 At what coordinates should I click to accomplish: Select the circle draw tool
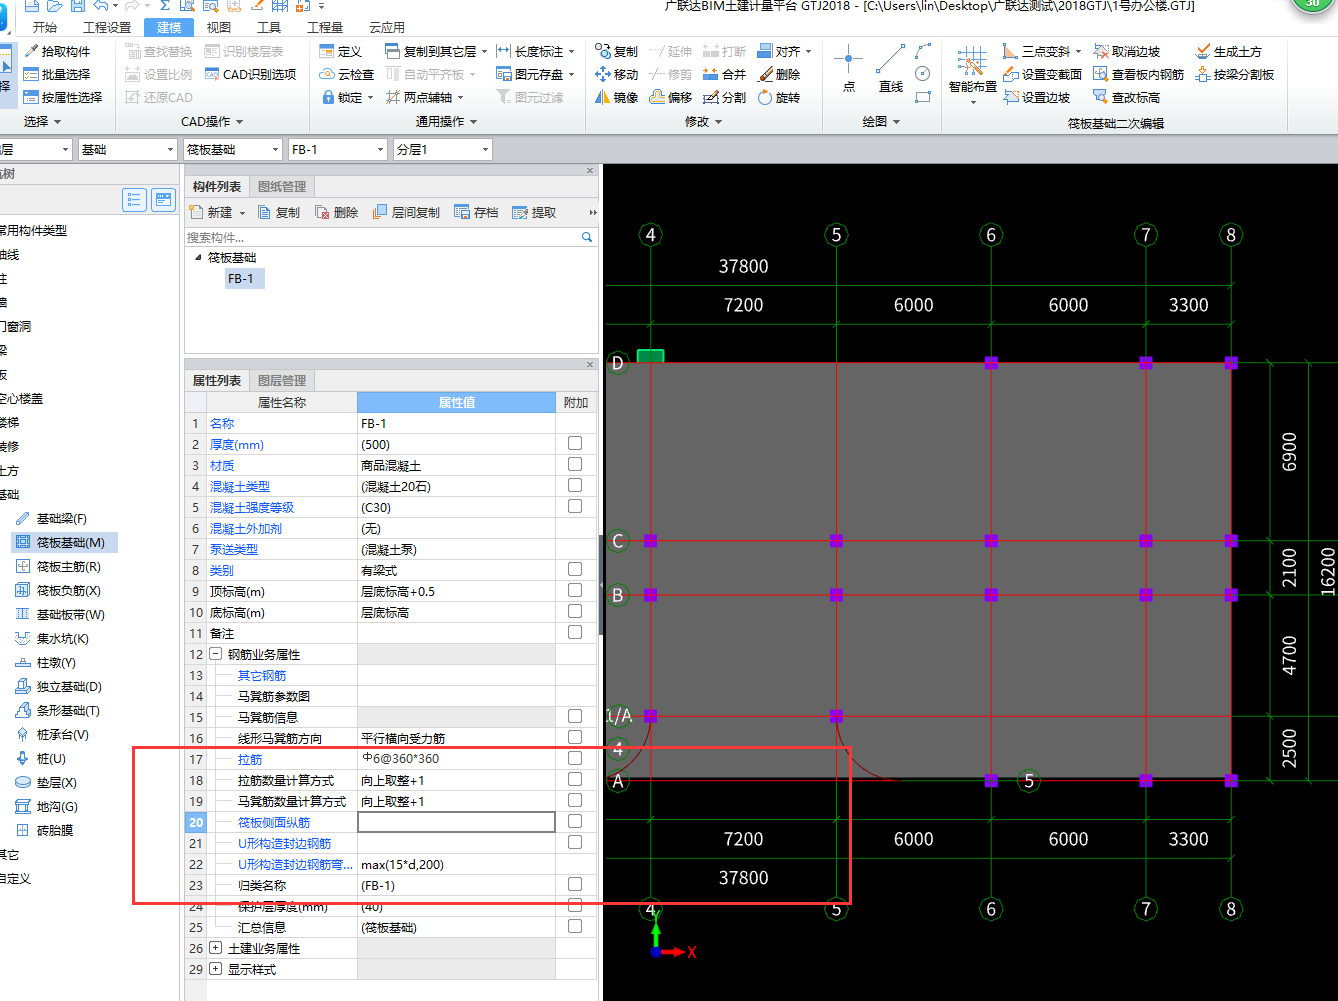tap(923, 73)
